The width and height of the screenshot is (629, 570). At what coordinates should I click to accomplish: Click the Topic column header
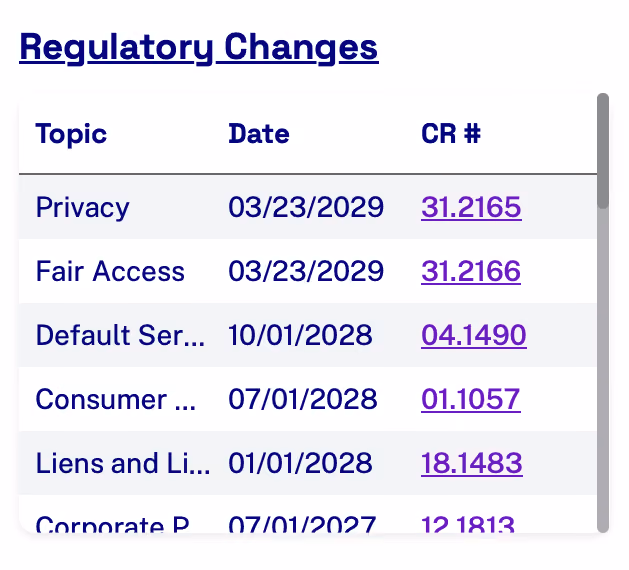pos(71,134)
